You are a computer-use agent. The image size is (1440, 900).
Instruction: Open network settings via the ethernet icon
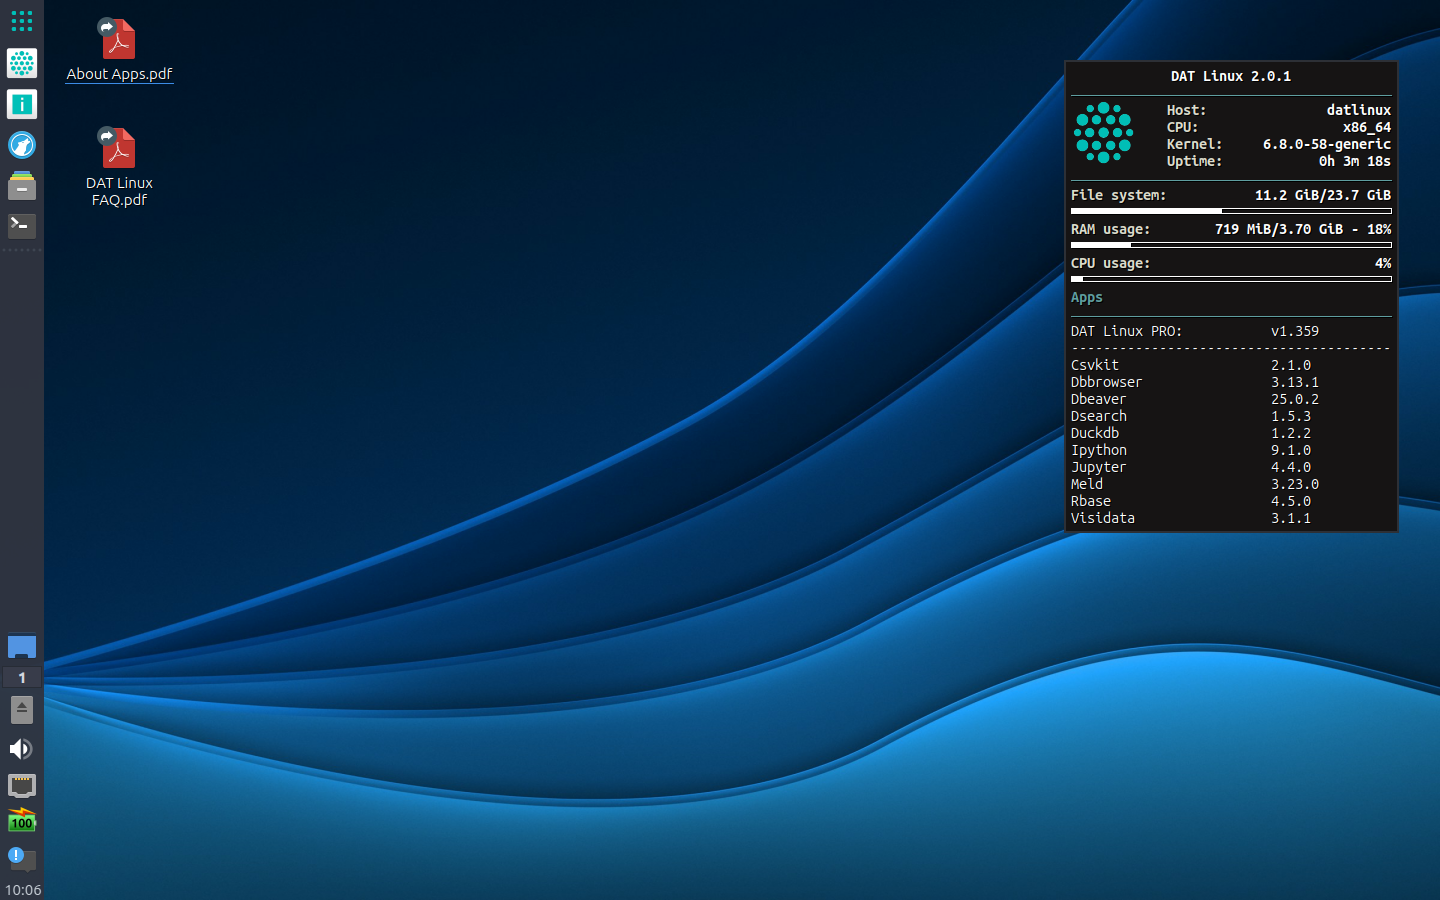coord(21,786)
